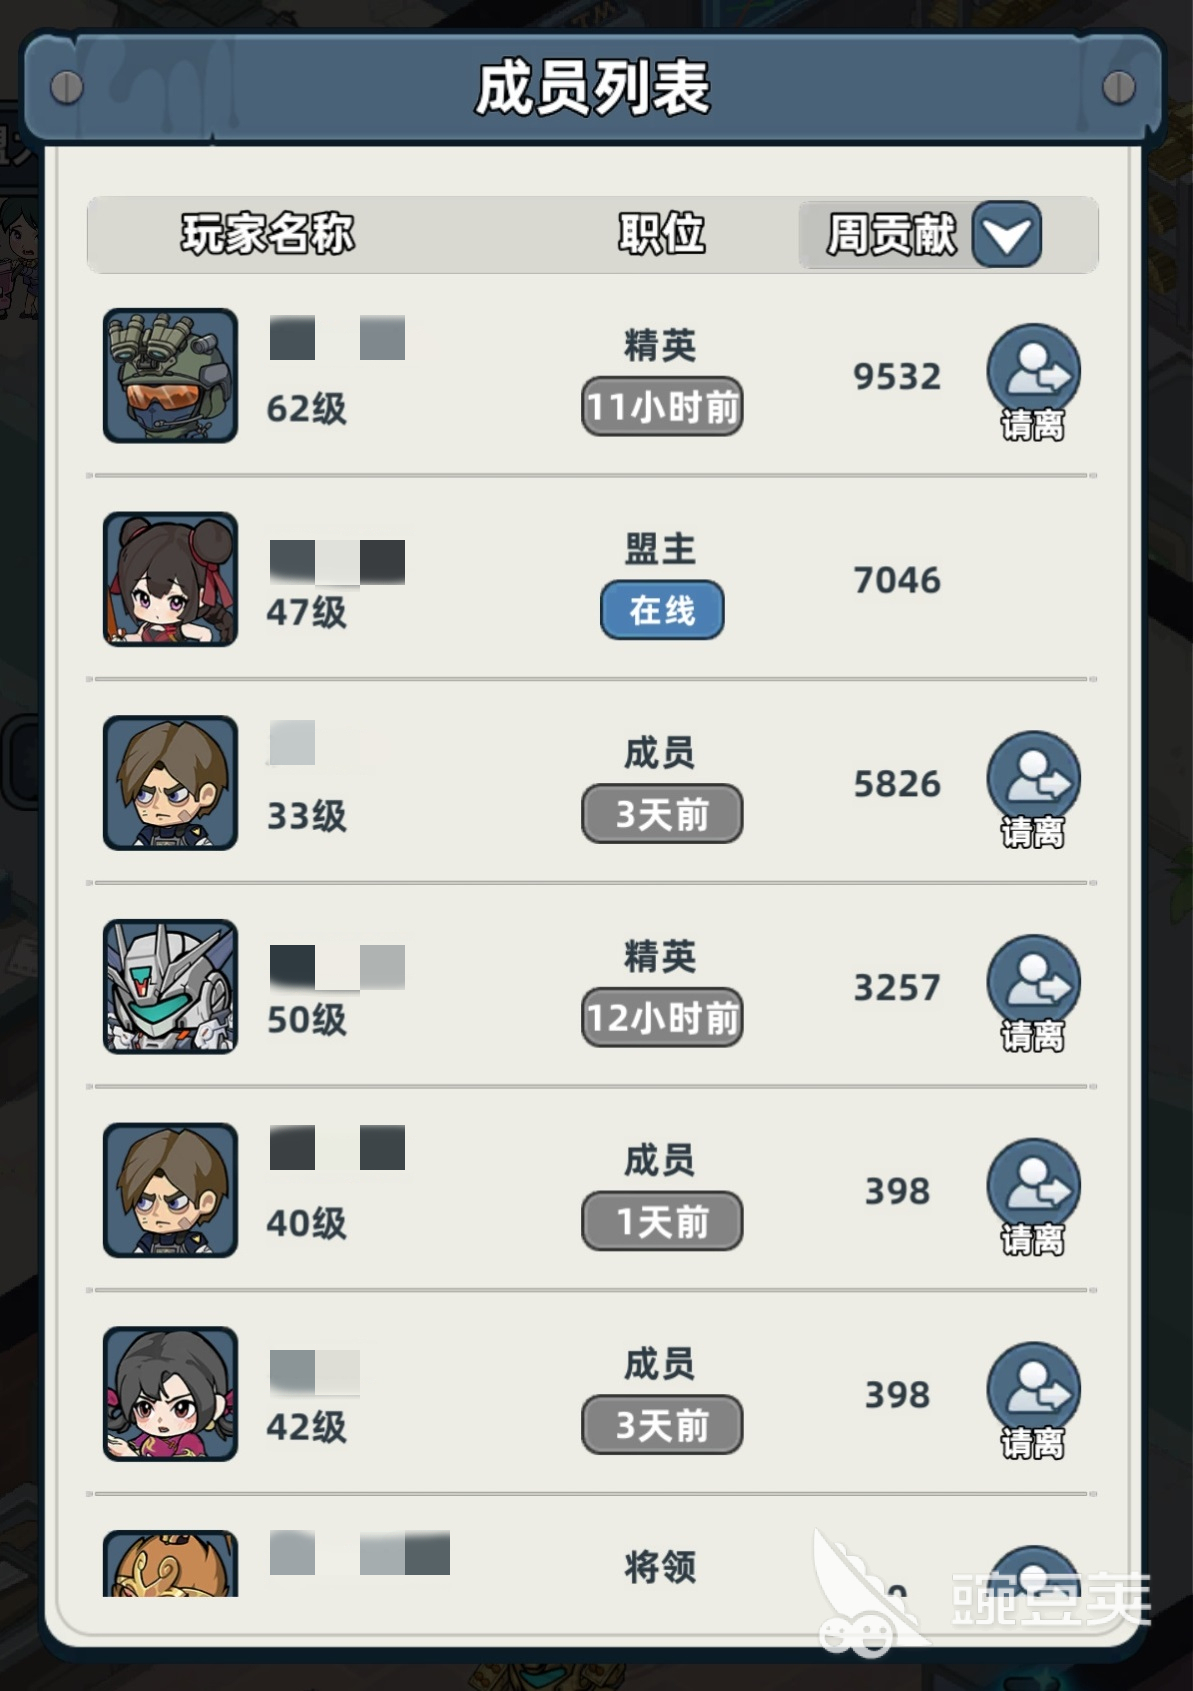Open the goggles soldier avatar profile
Screen dimensions: 1193x1691
click(x=170, y=375)
